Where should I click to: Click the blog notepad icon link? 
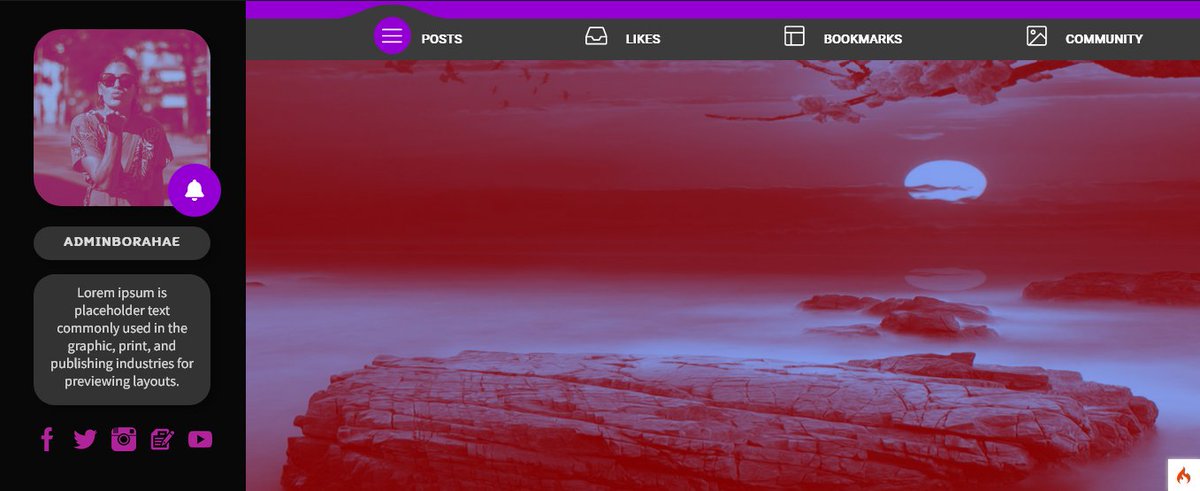pos(162,439)
